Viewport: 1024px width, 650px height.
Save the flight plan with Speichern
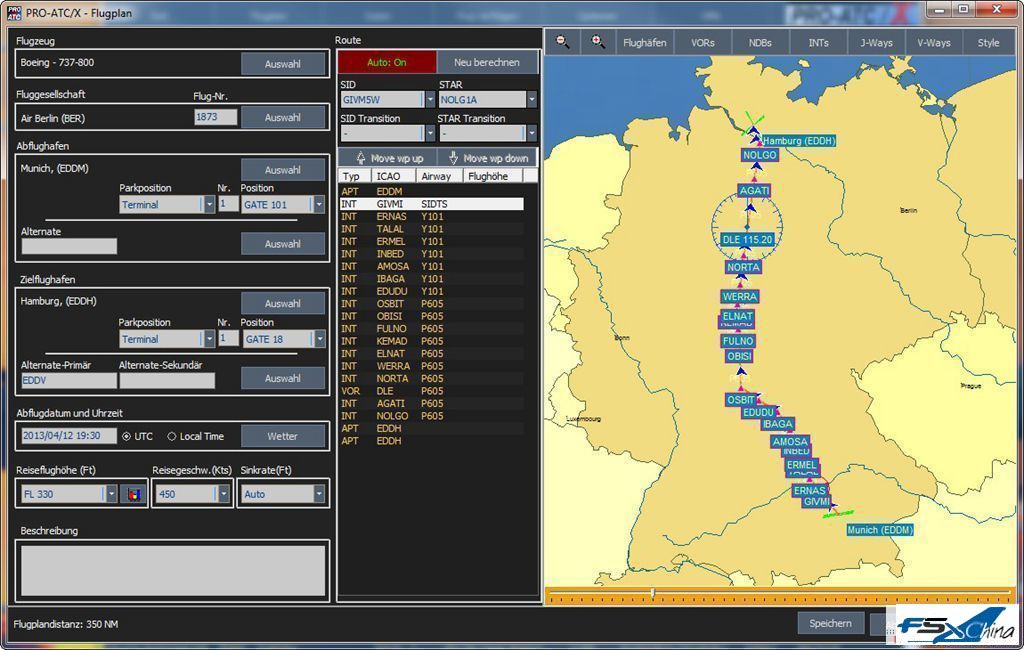[831, 623]
